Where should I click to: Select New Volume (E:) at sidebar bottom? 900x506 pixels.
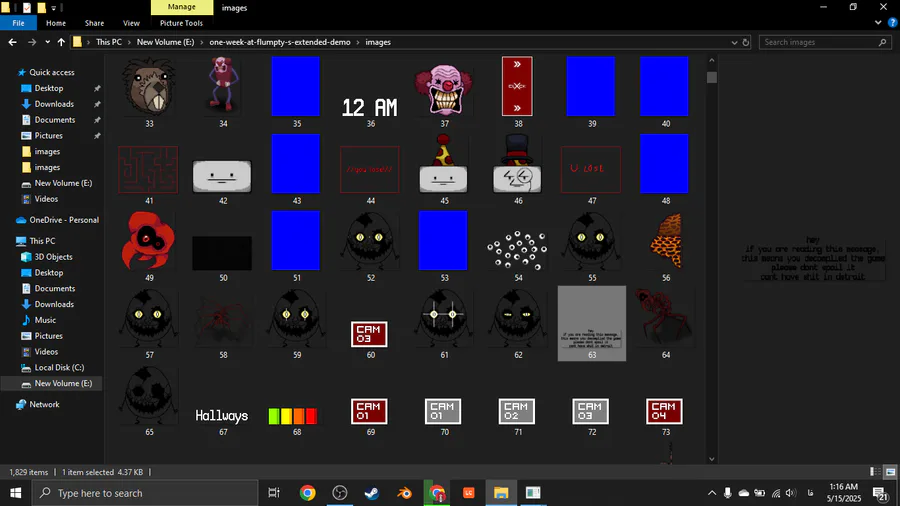(63, 383)
